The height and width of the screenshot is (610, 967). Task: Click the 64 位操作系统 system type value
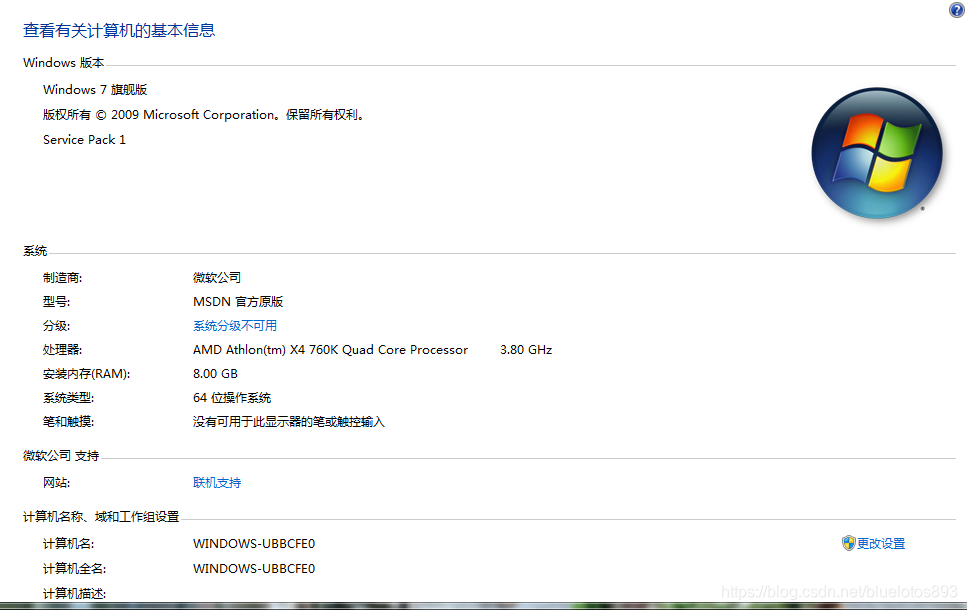coord(232,398)
